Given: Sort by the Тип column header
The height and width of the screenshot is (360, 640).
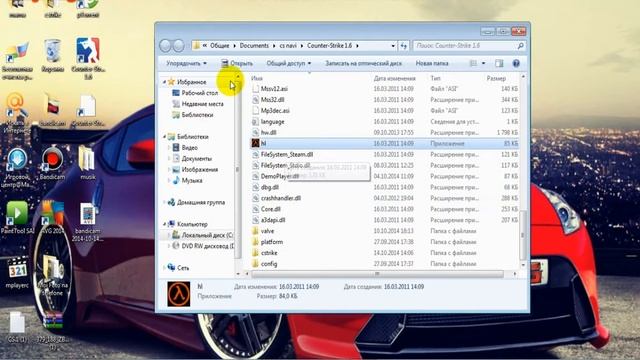Looking at the screenshot, I should pos(436,78).
